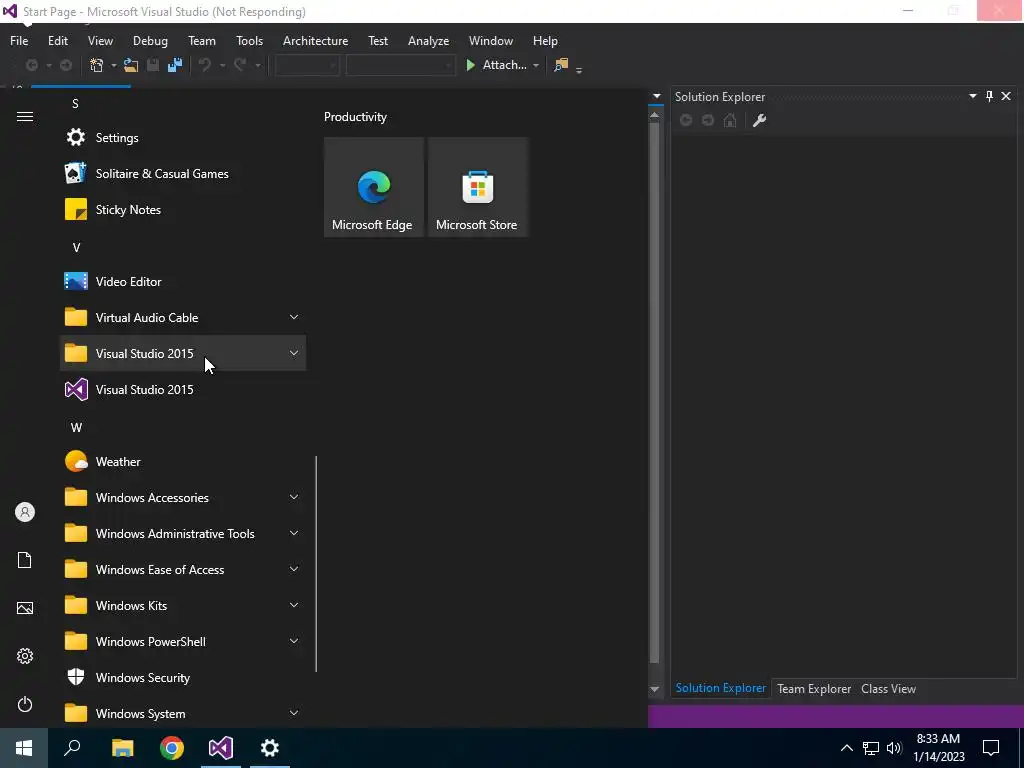
Task: Click the Start Page scrollbar up arrow
Action: pyautogui.click(x=654, y=115)
